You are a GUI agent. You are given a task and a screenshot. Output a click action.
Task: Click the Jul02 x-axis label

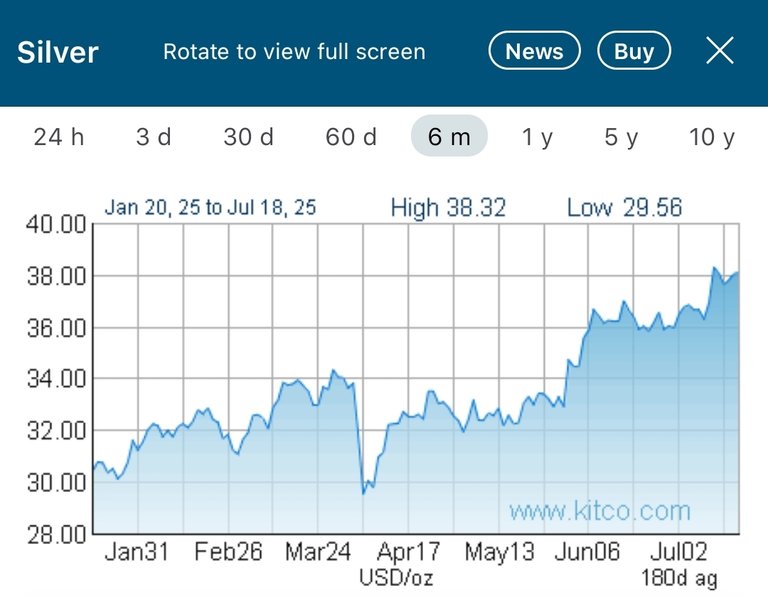pyautogui.click(x=679, y=552)
